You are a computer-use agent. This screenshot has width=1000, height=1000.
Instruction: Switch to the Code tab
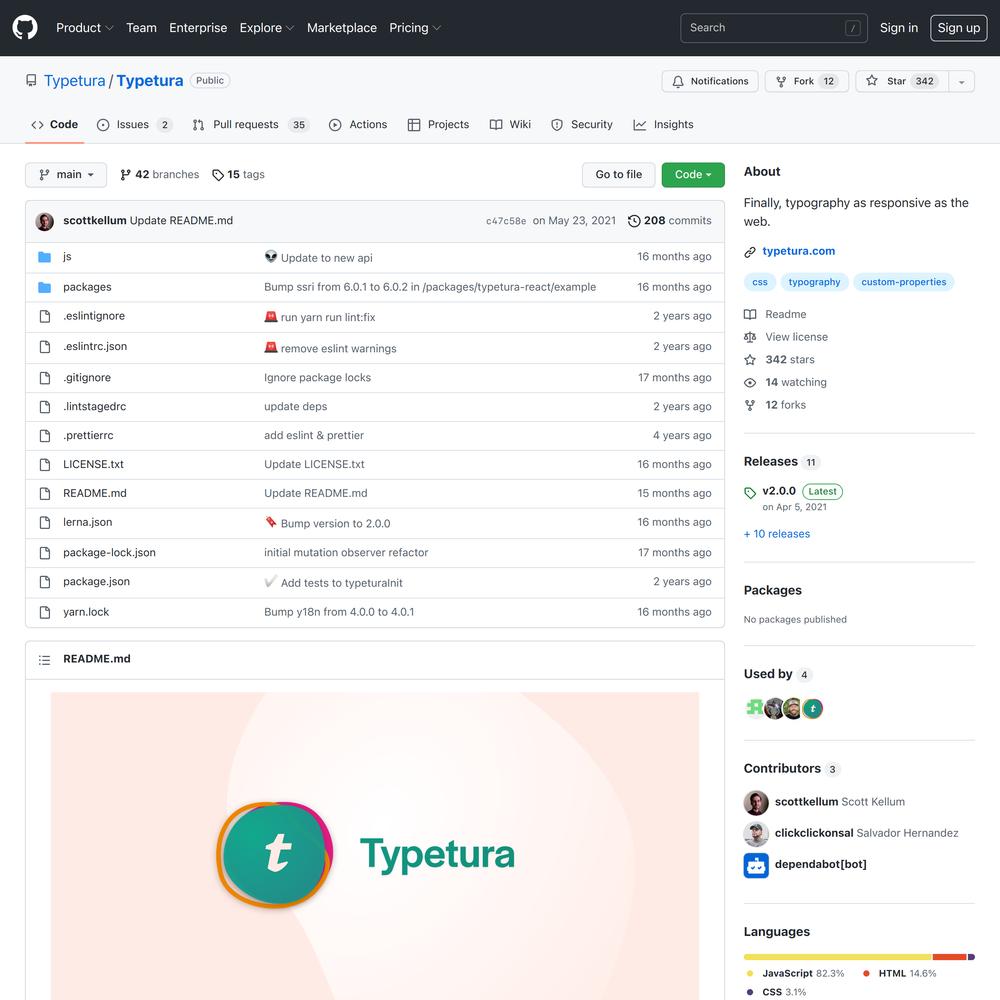point(55,125)
